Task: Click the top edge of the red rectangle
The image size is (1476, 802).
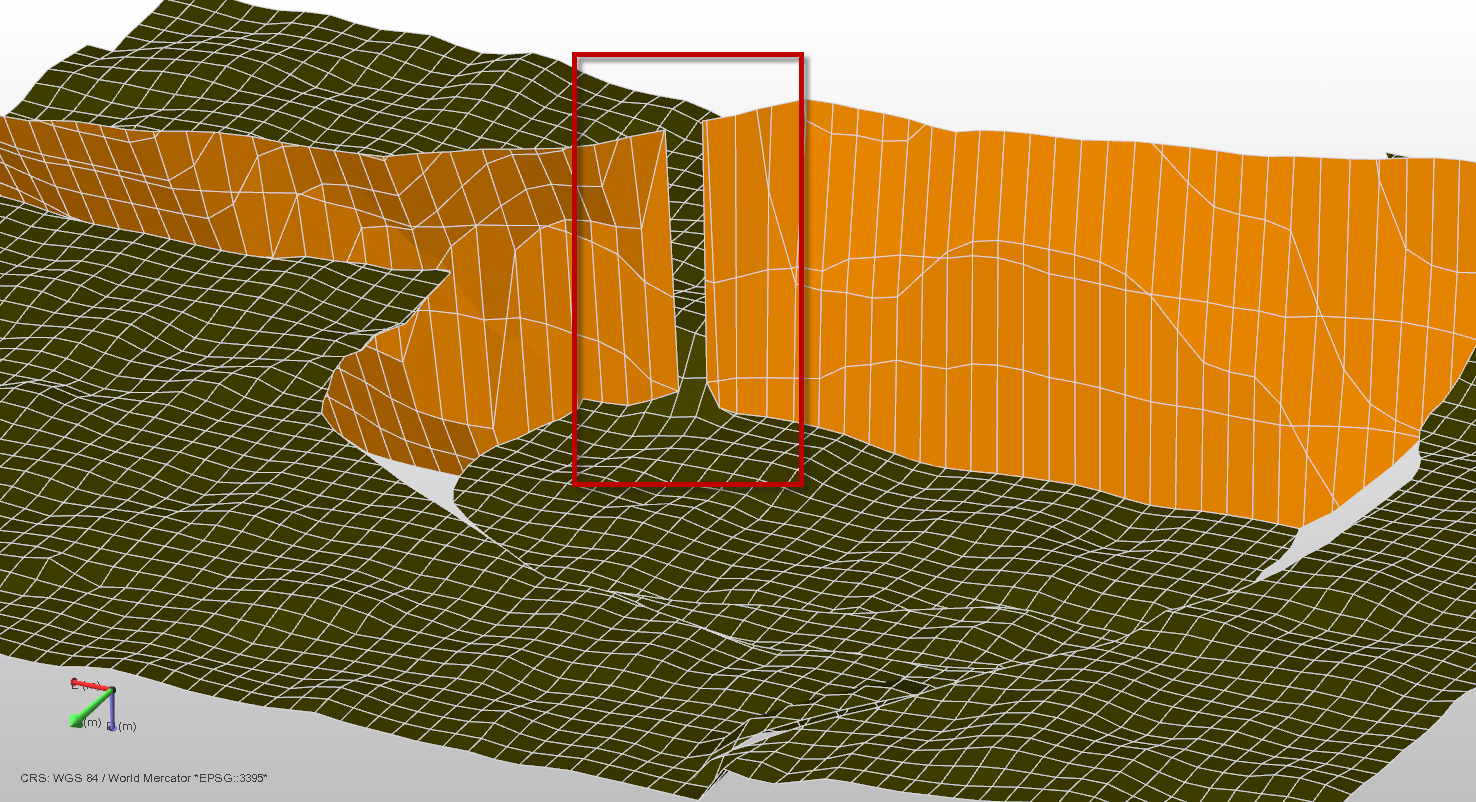Action: pyautogui.click(x=688, y=54)
